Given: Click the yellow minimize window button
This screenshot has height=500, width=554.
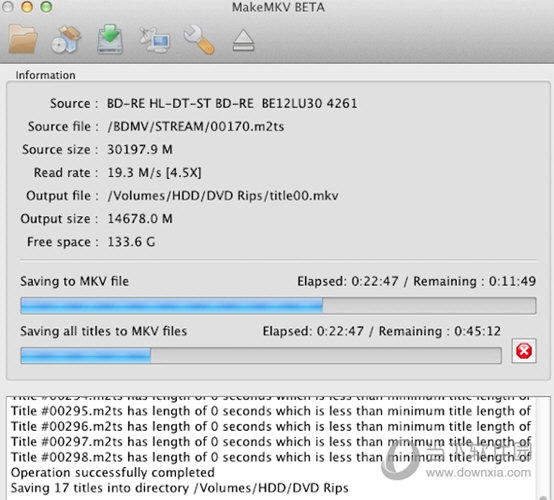Looking at the screenshot, I should coord(27,7).
